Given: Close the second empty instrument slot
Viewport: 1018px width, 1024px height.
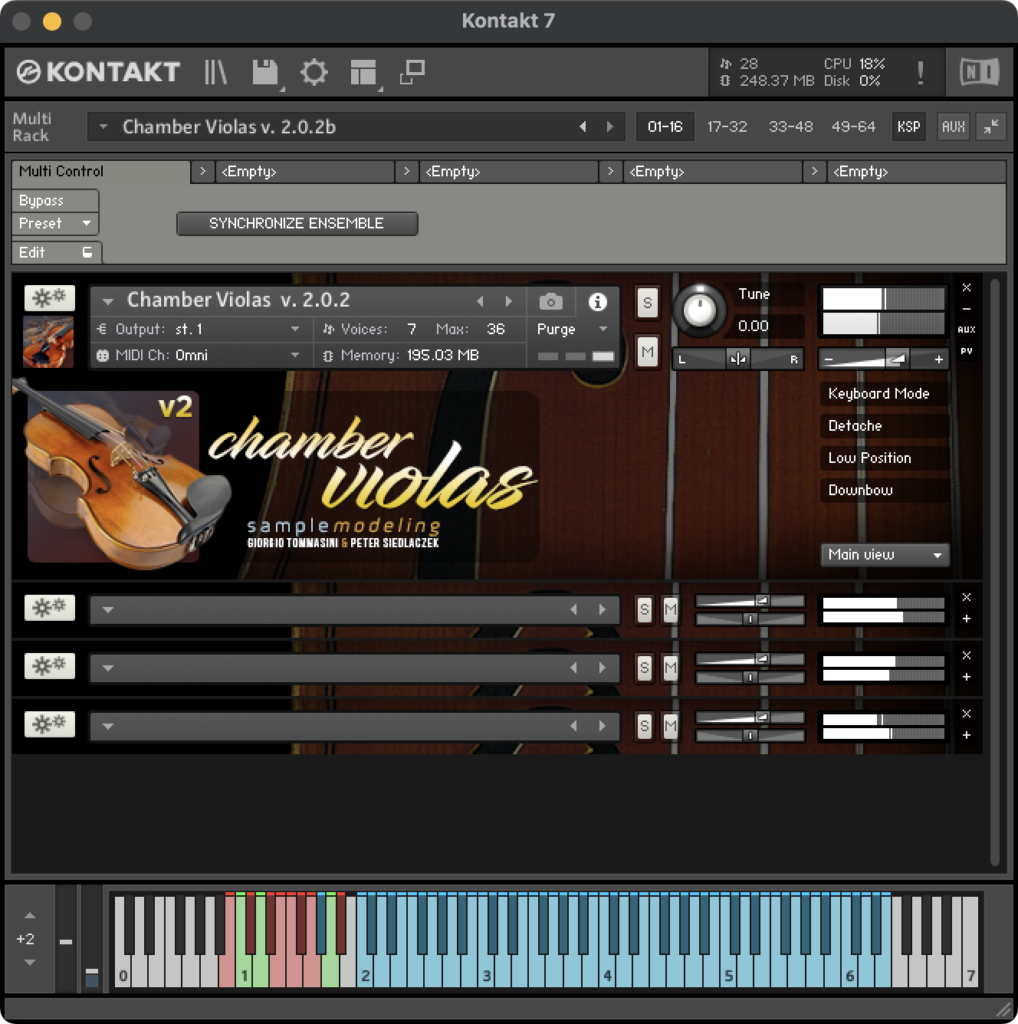Looking at the screenshot, I should tap(966, 598).
